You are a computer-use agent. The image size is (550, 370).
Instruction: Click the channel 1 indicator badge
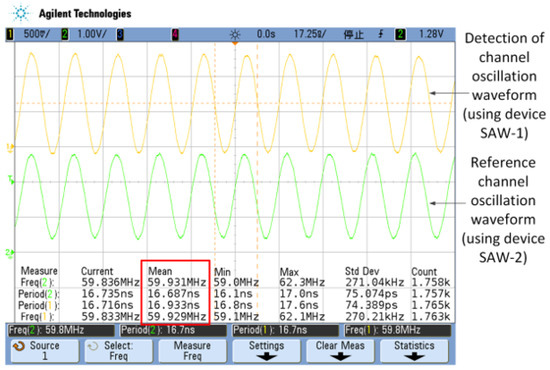pos(10,34)
